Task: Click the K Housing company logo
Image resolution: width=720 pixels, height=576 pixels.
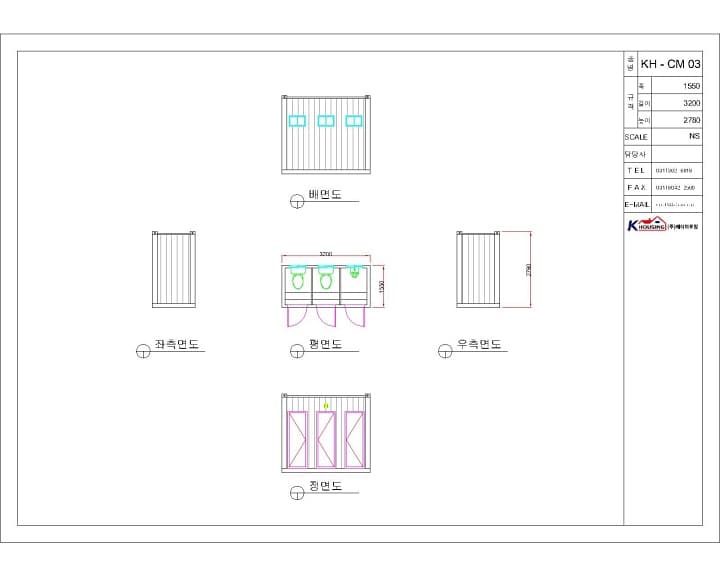Action: click(663, 225)
